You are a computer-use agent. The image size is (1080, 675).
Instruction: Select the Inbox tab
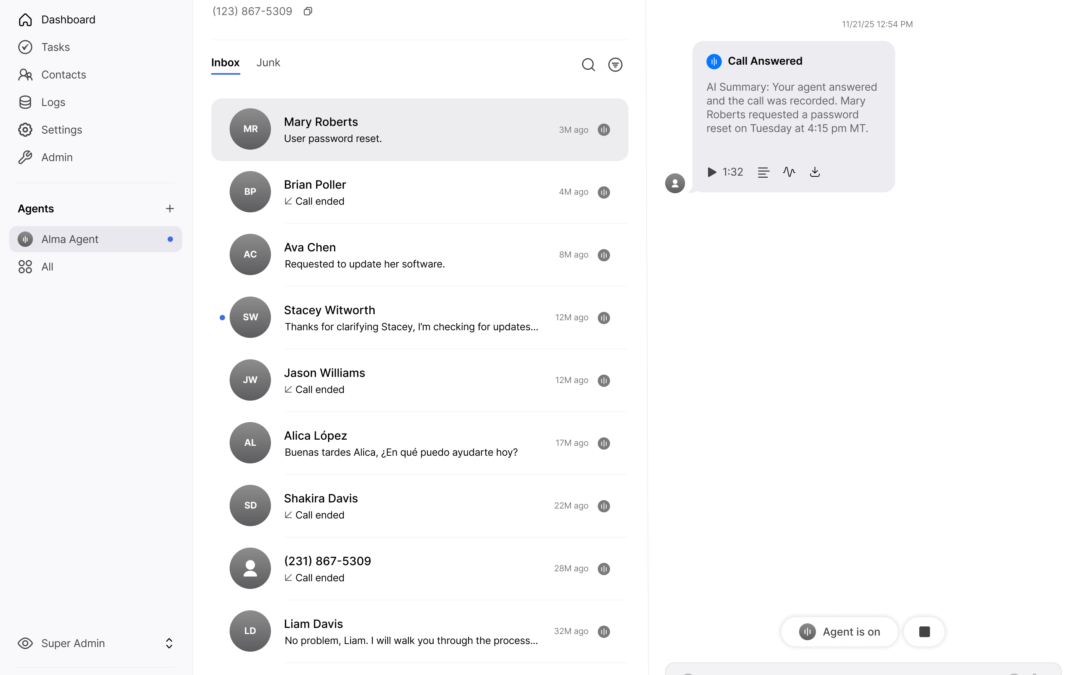click(x=225, y=62)
